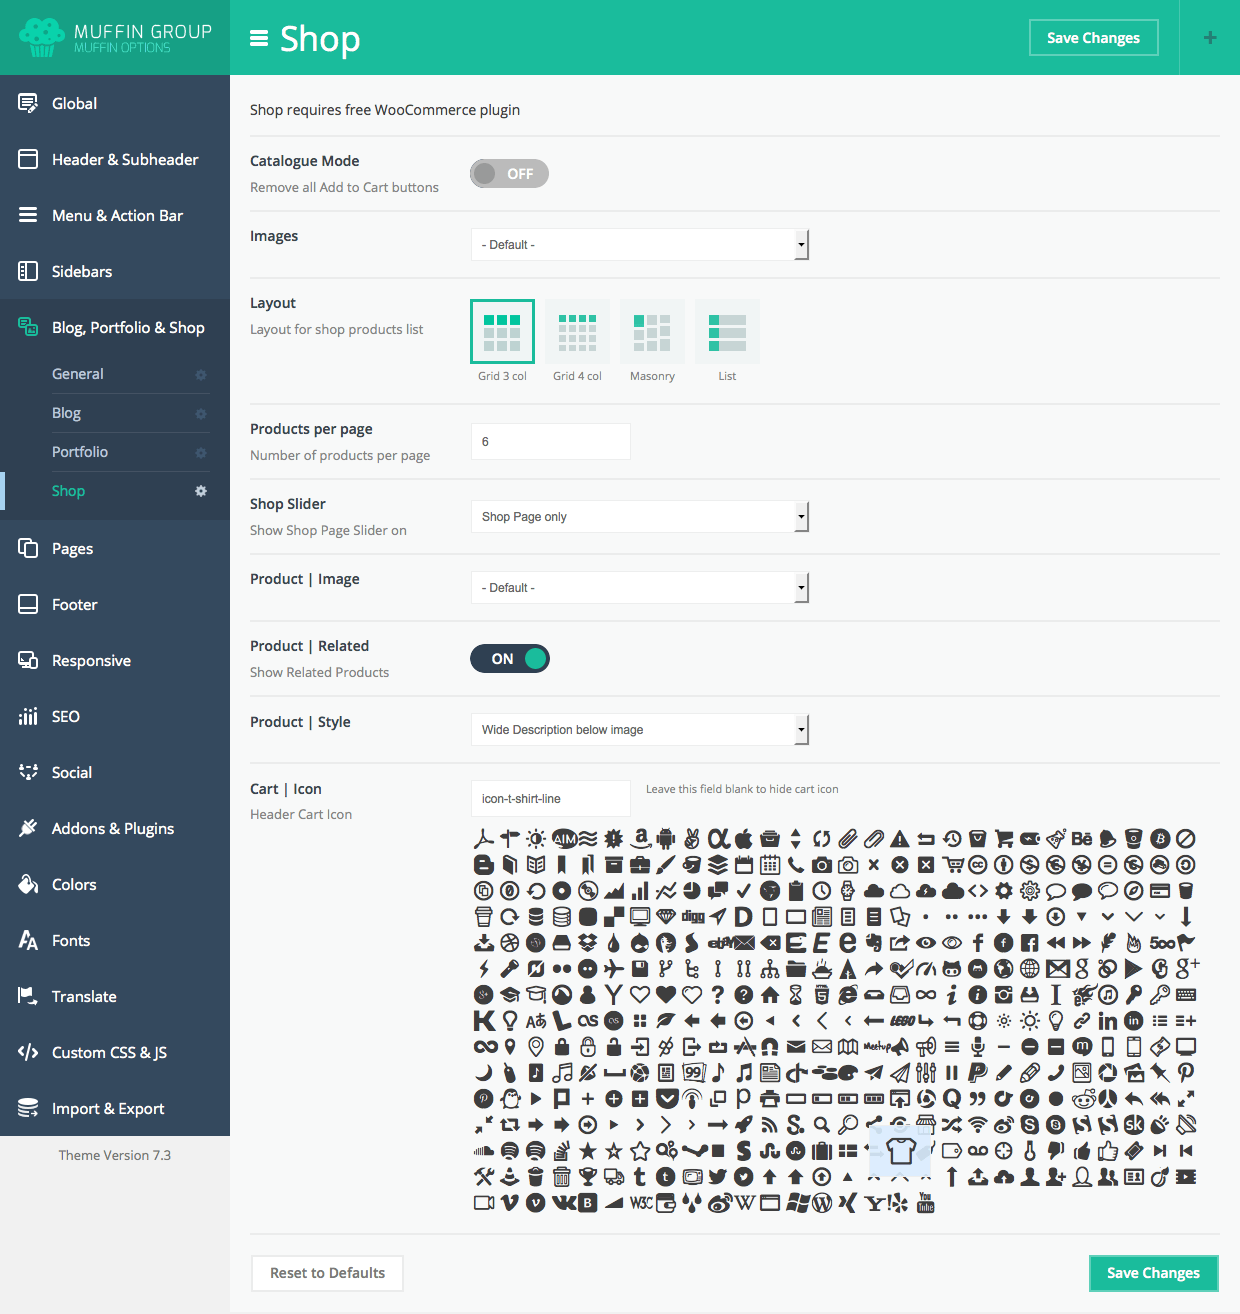The height and width of the screenshot is (1314, 1240).
Task: Select the Amazon icon in the icon grid
Action: pyautogui.click(x=640, y=838)
